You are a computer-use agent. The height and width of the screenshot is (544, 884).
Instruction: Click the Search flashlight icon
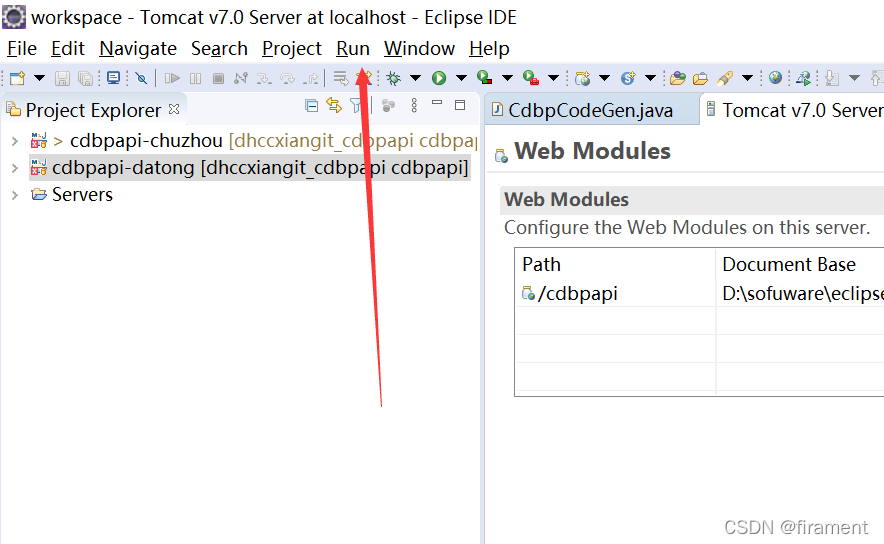click(725, 78)
